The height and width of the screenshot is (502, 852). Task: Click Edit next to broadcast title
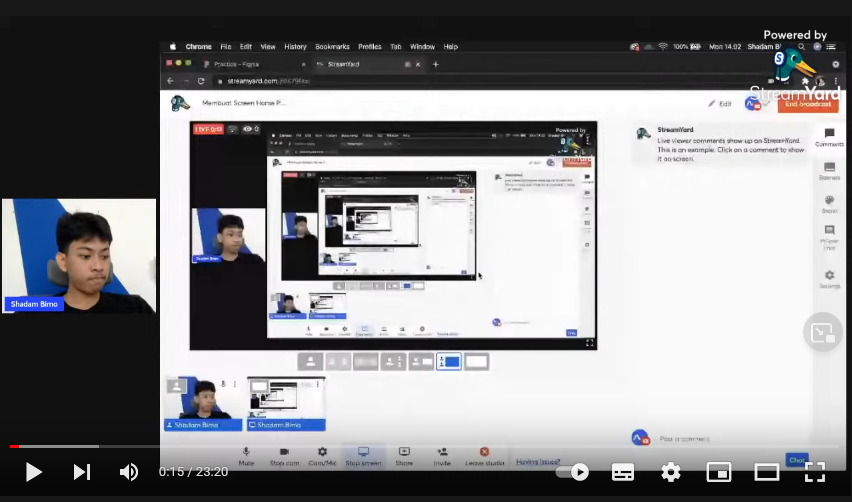tap(720, 103)
